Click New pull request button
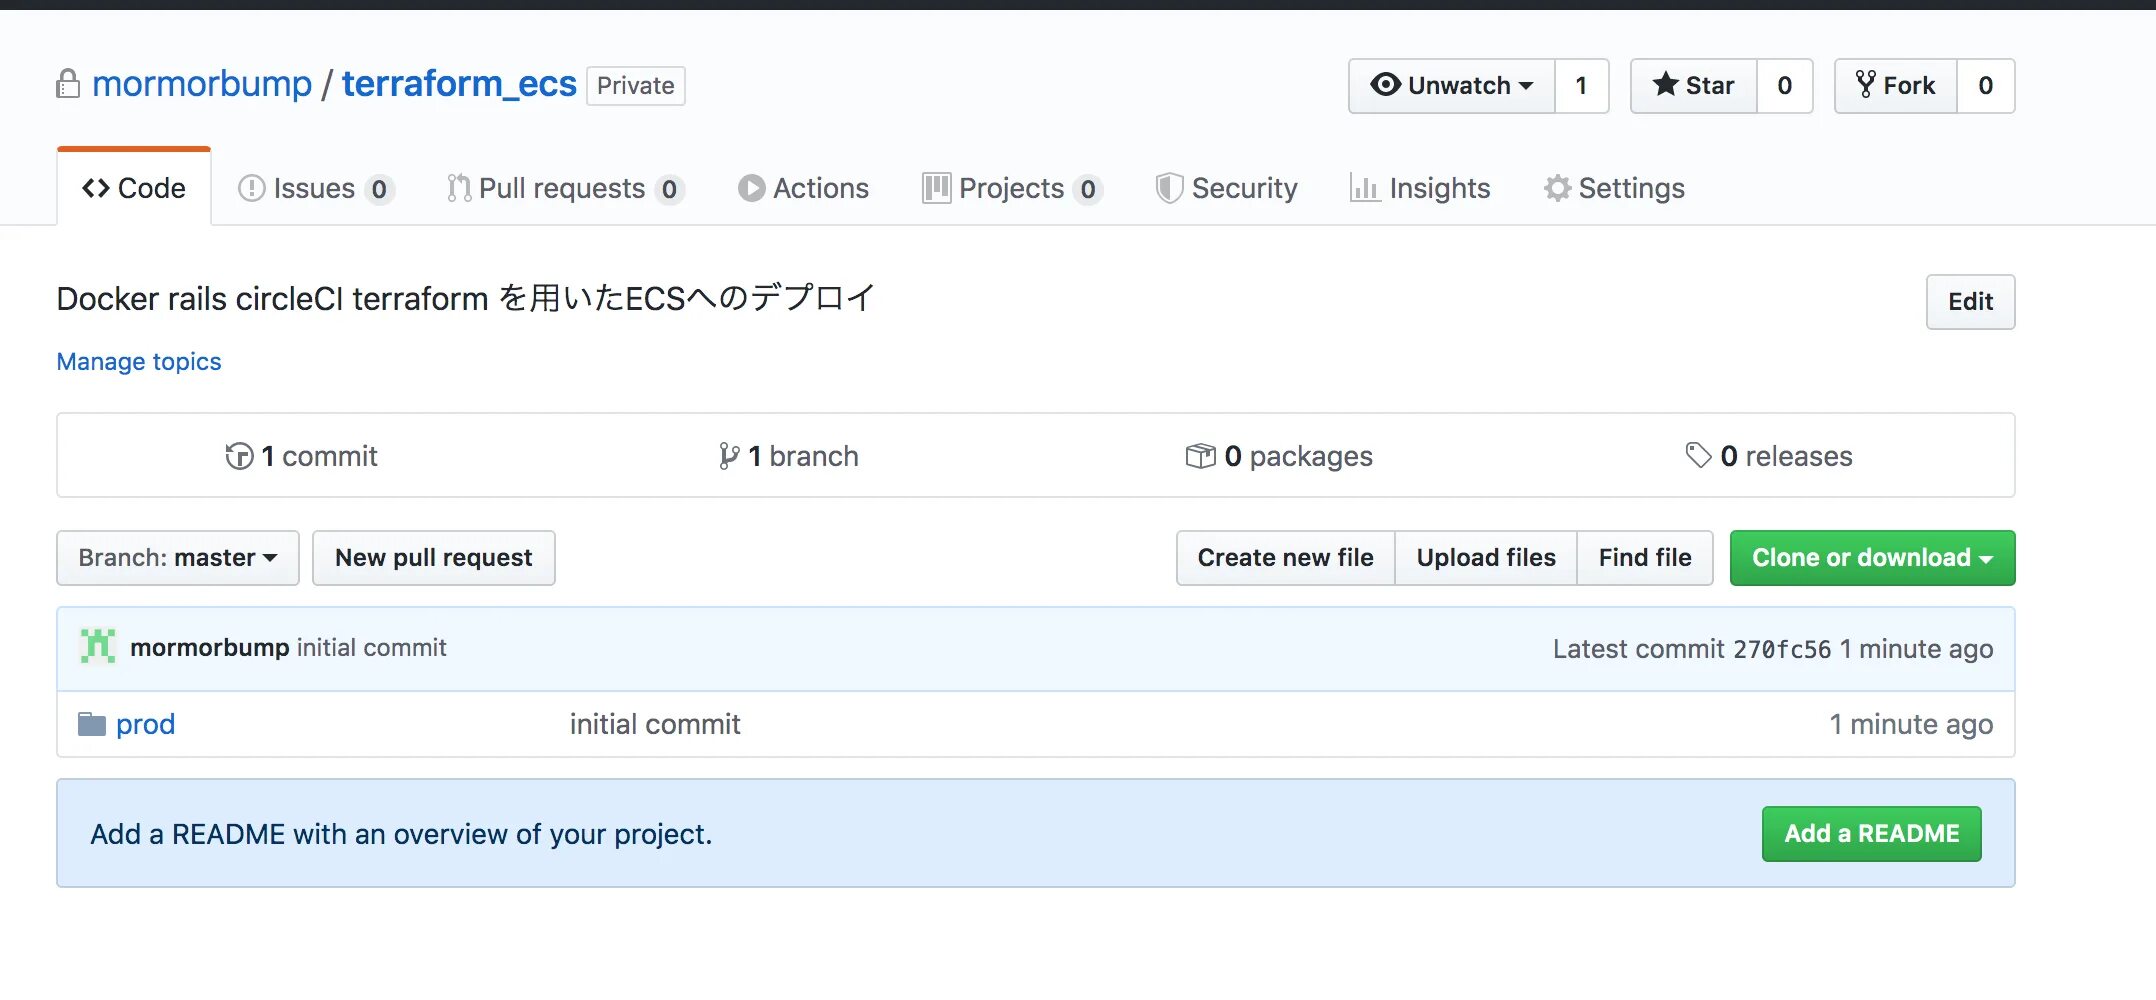 tap(434, 558)
